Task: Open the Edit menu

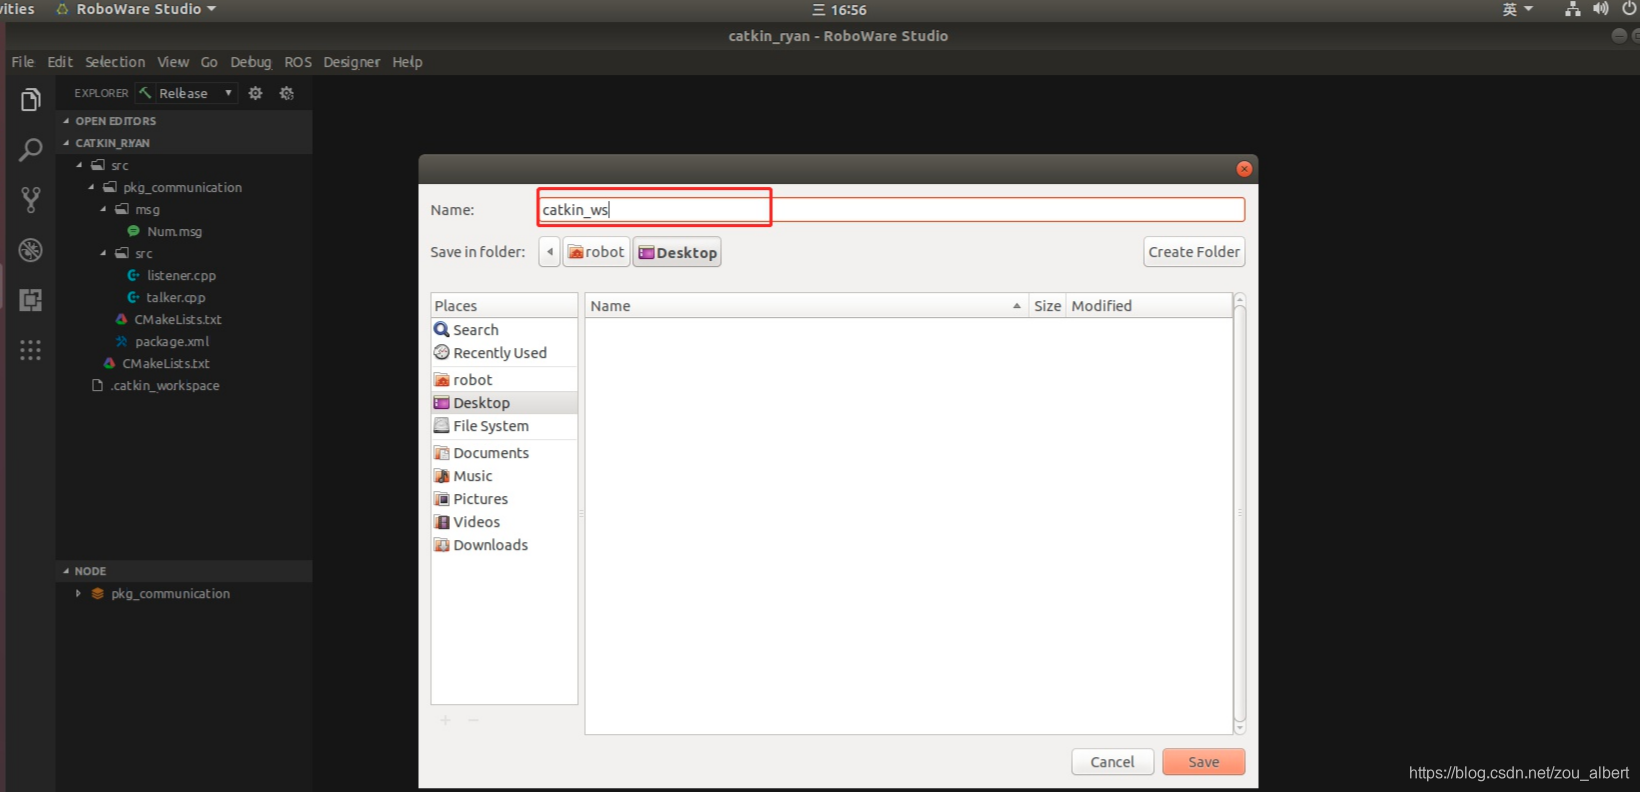Action: [x=60, y=62]
